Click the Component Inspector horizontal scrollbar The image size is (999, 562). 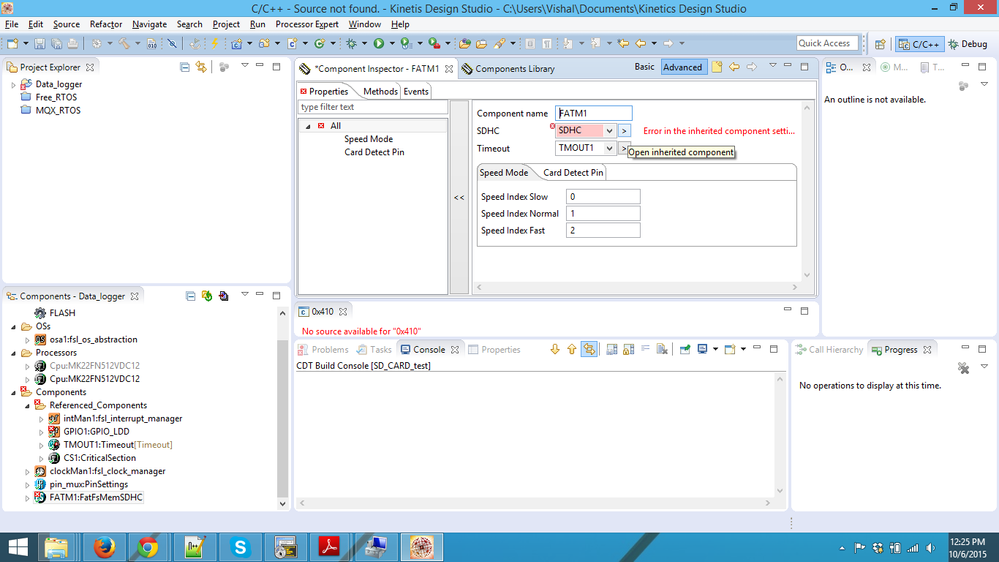[x=636, y=287]
